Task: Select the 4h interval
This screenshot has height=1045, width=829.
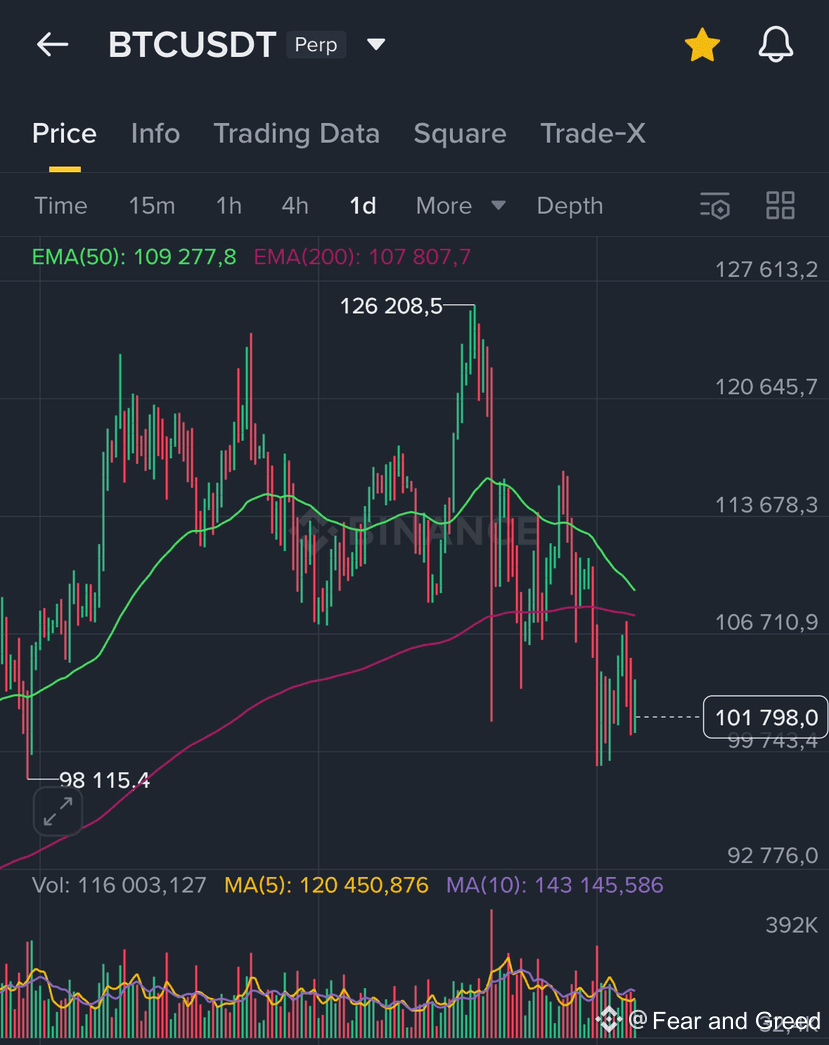Action: pyautogui.click(x=295, y=206)
